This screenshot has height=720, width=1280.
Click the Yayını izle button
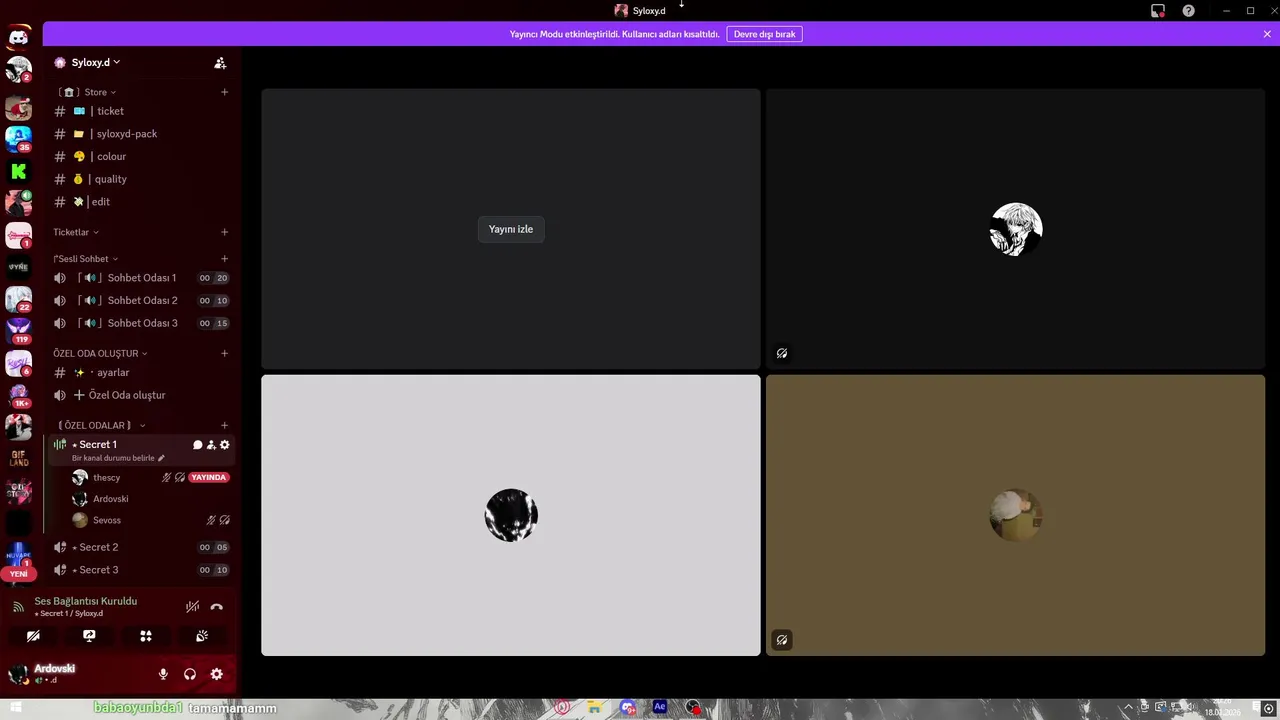(511, 229)
